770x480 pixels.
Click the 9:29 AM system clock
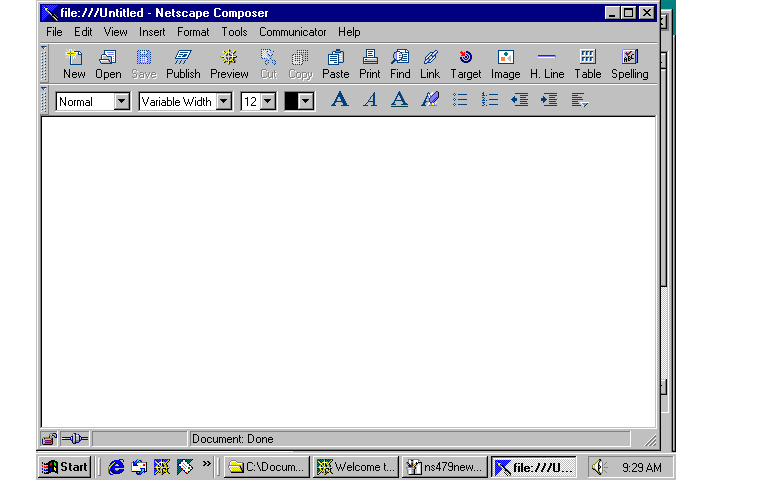click(641, 467)
